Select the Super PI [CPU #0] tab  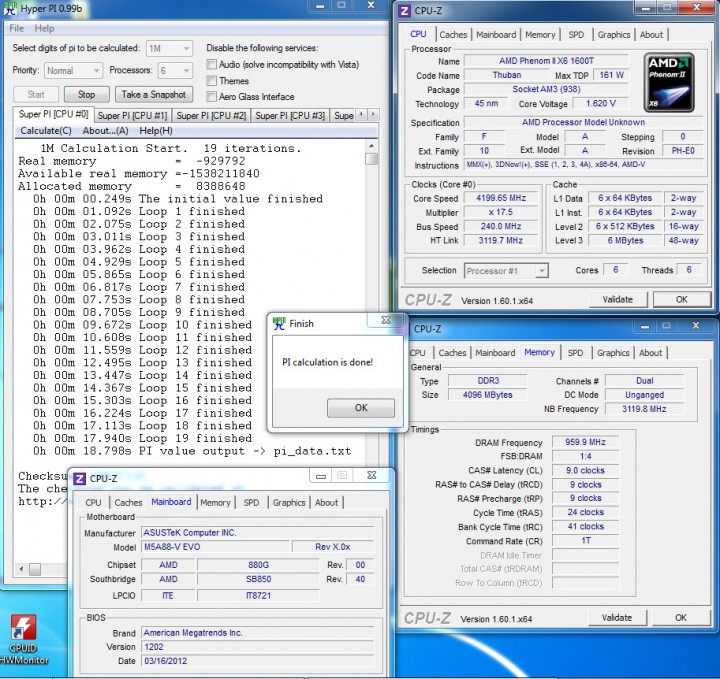click(53, 114)
